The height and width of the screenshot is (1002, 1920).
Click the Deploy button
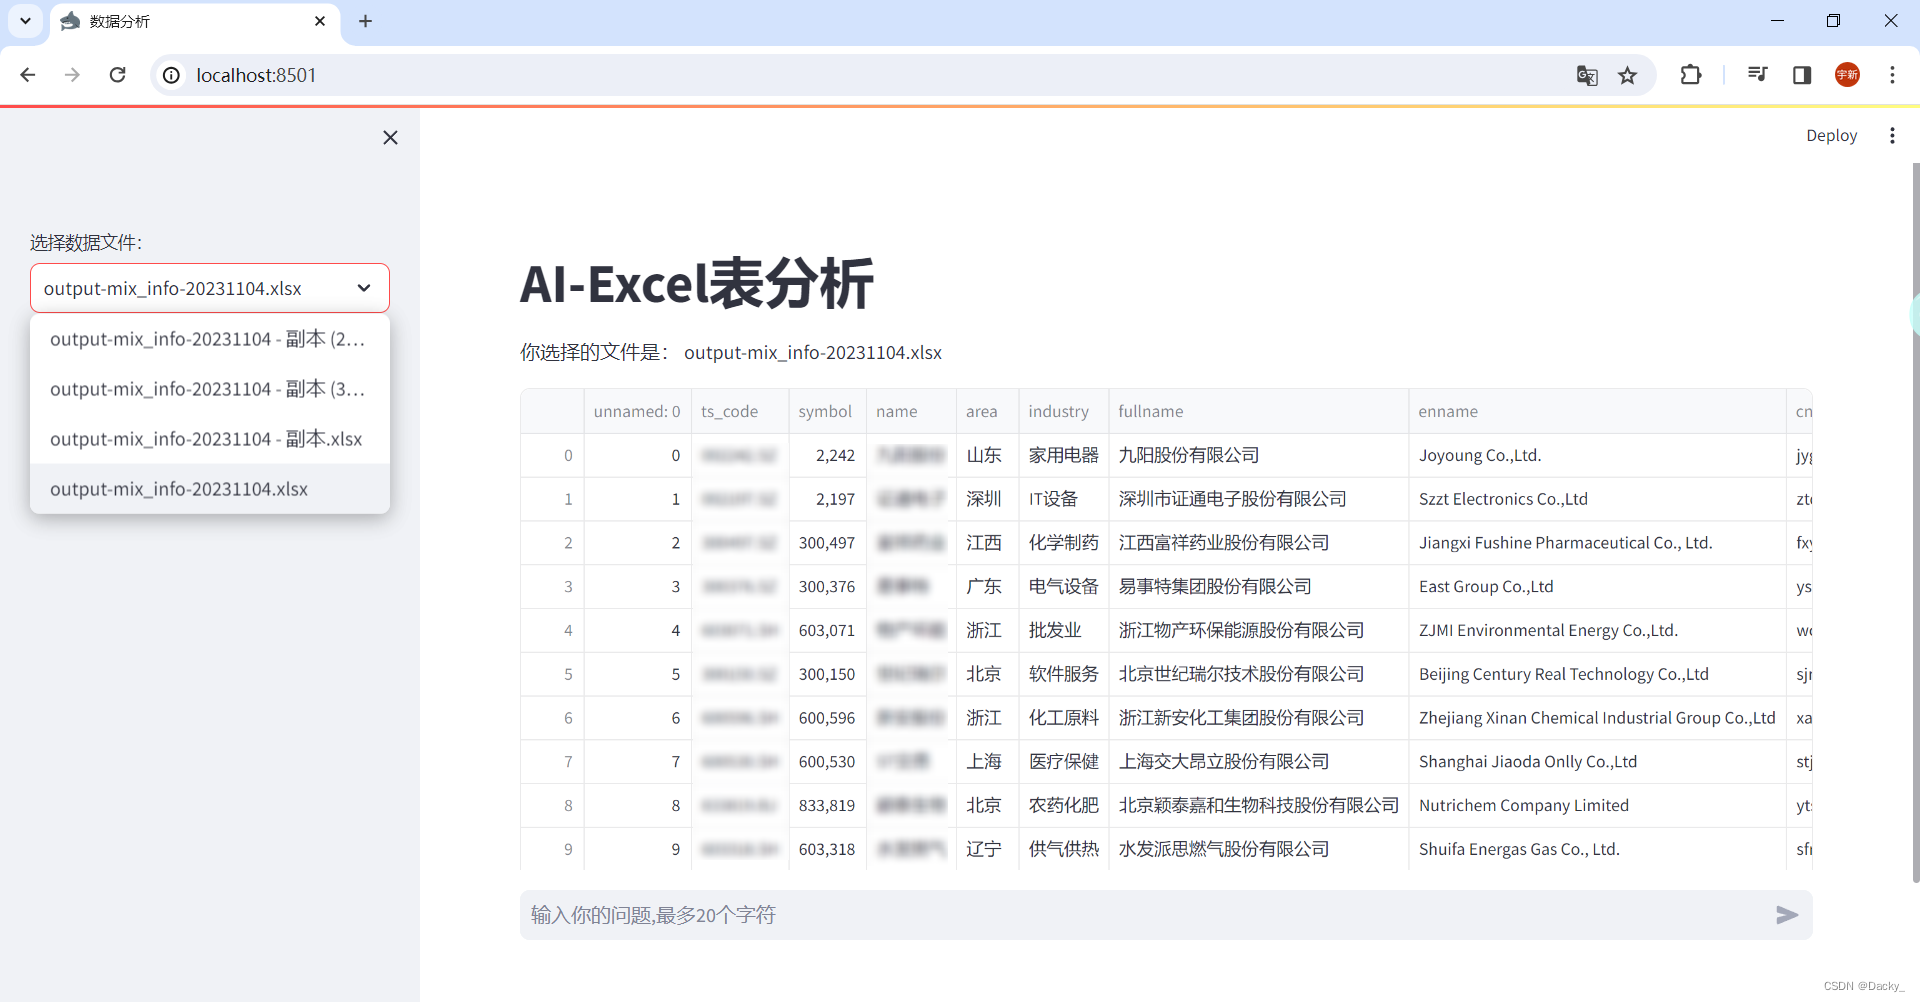pos(1832,135)
